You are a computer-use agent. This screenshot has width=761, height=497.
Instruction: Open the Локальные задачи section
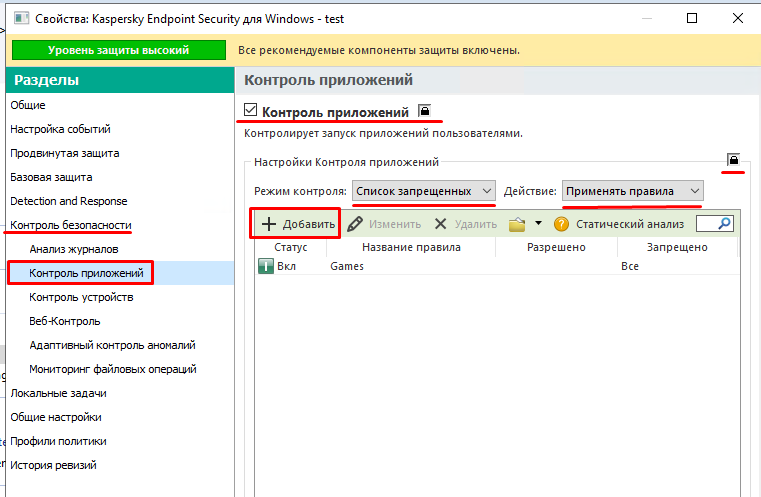pos(58,393)
